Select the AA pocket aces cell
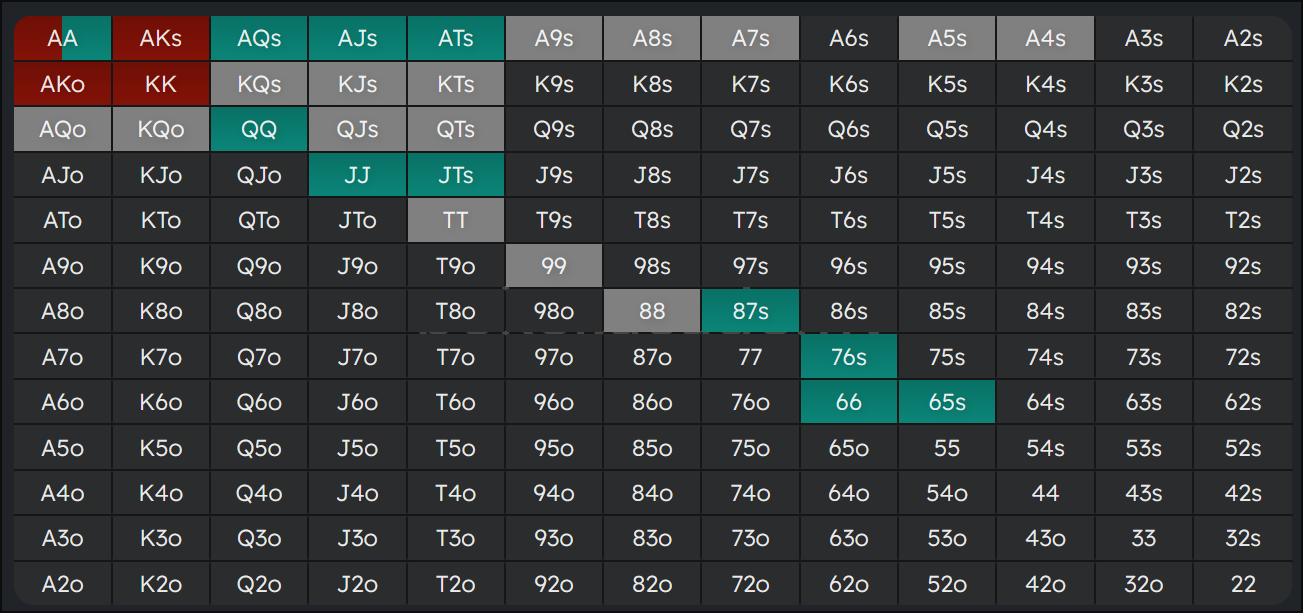Screen dimensions: 1303x613 tap(62, 39)
